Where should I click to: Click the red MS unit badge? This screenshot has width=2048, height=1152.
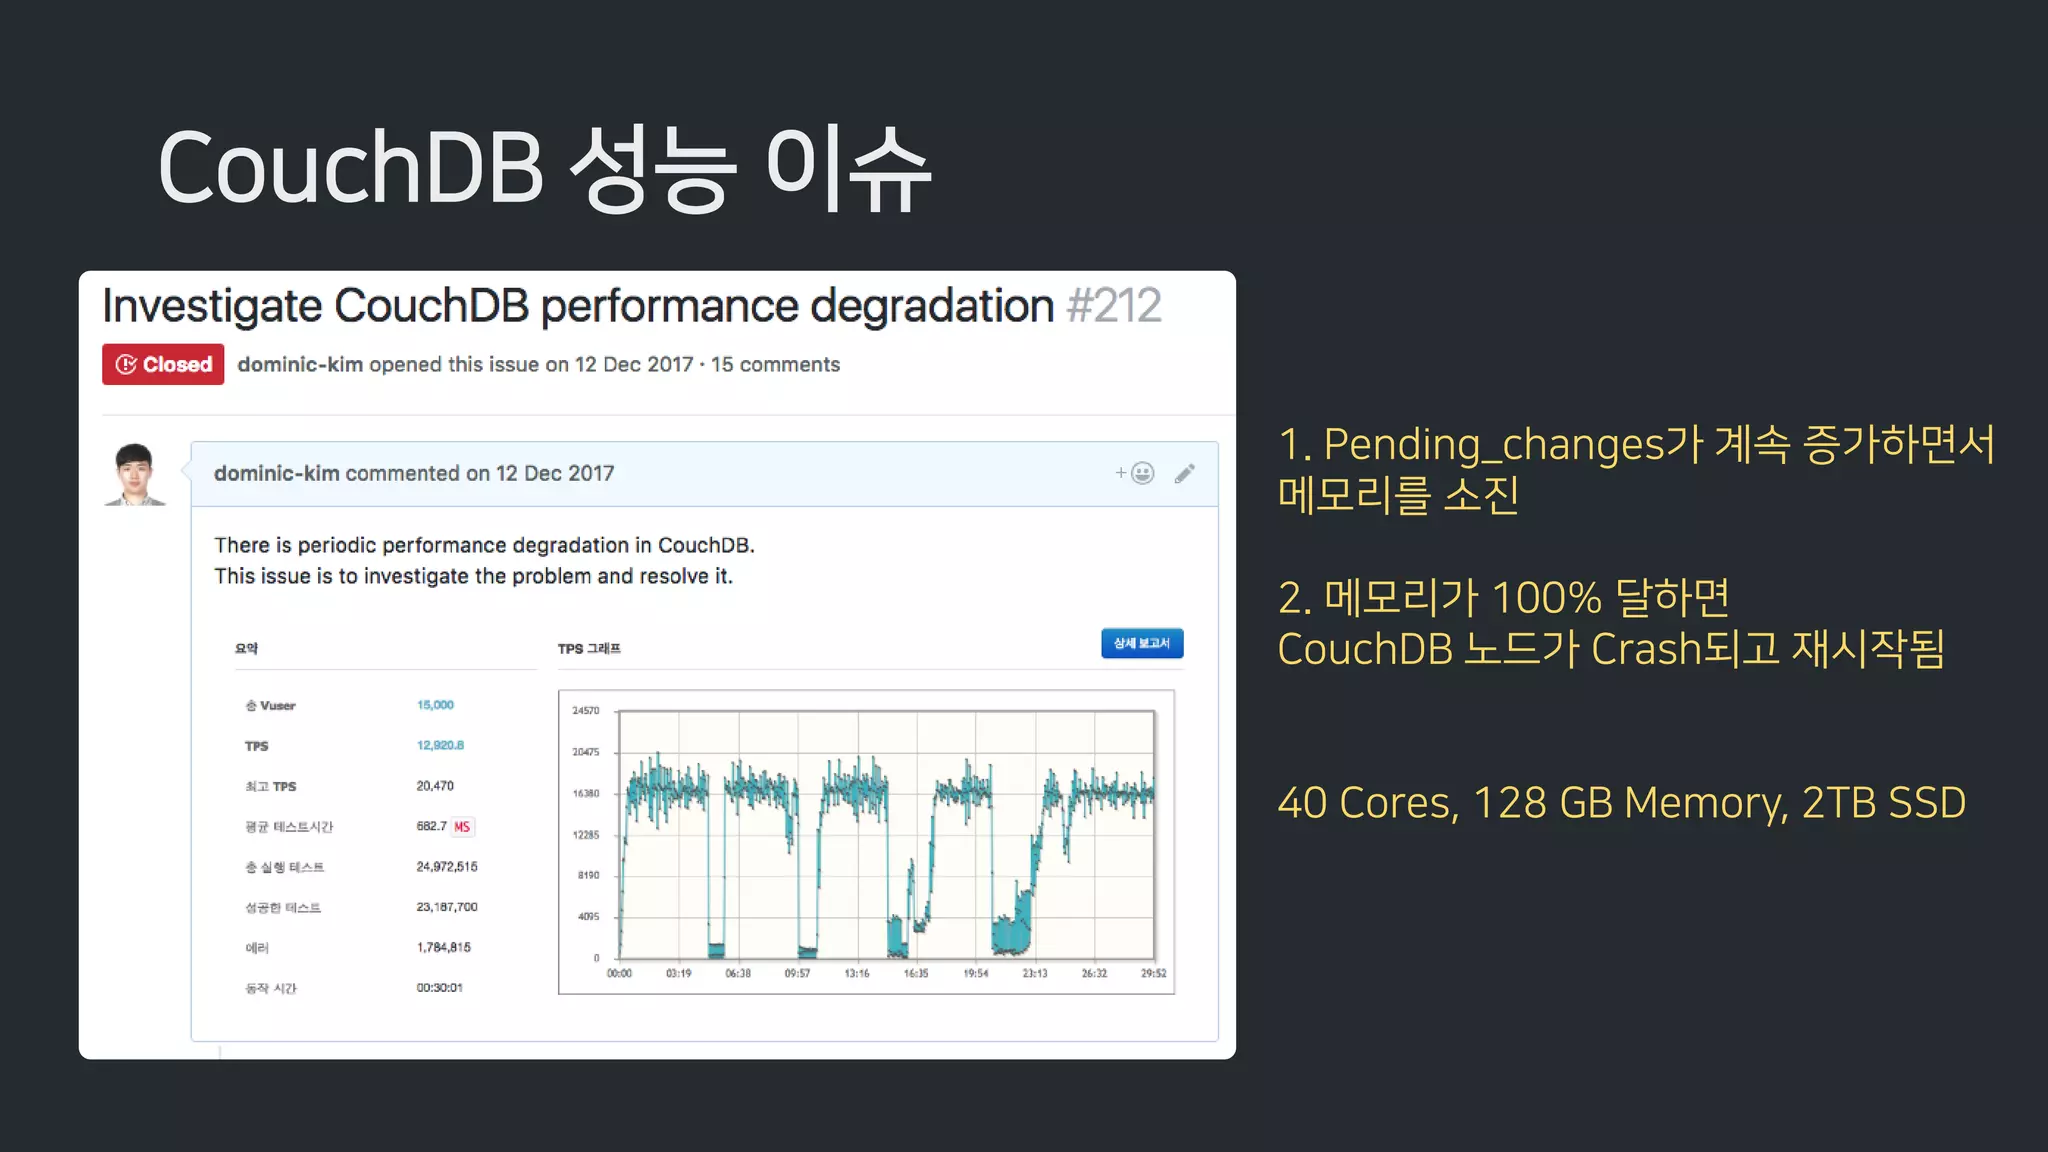coord(462,827)
